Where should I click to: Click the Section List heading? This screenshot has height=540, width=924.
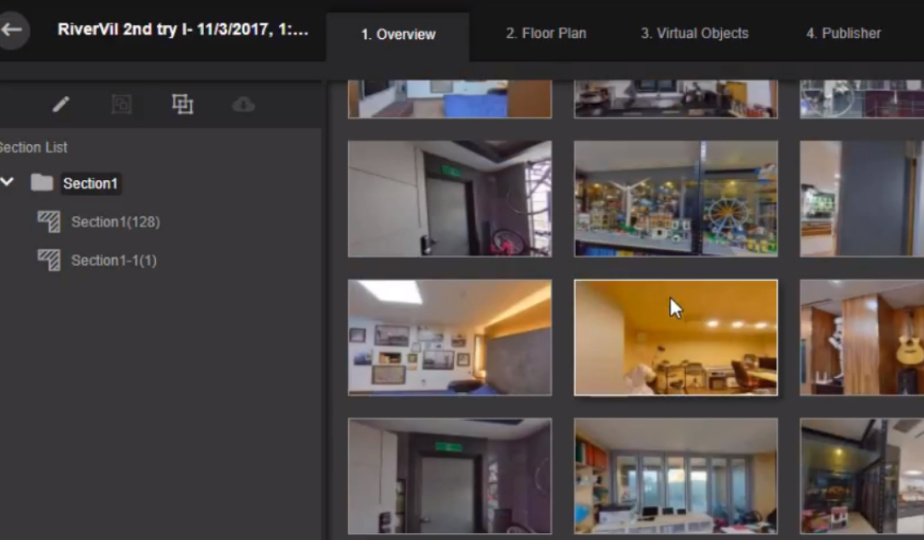click(x=34, y=147)
